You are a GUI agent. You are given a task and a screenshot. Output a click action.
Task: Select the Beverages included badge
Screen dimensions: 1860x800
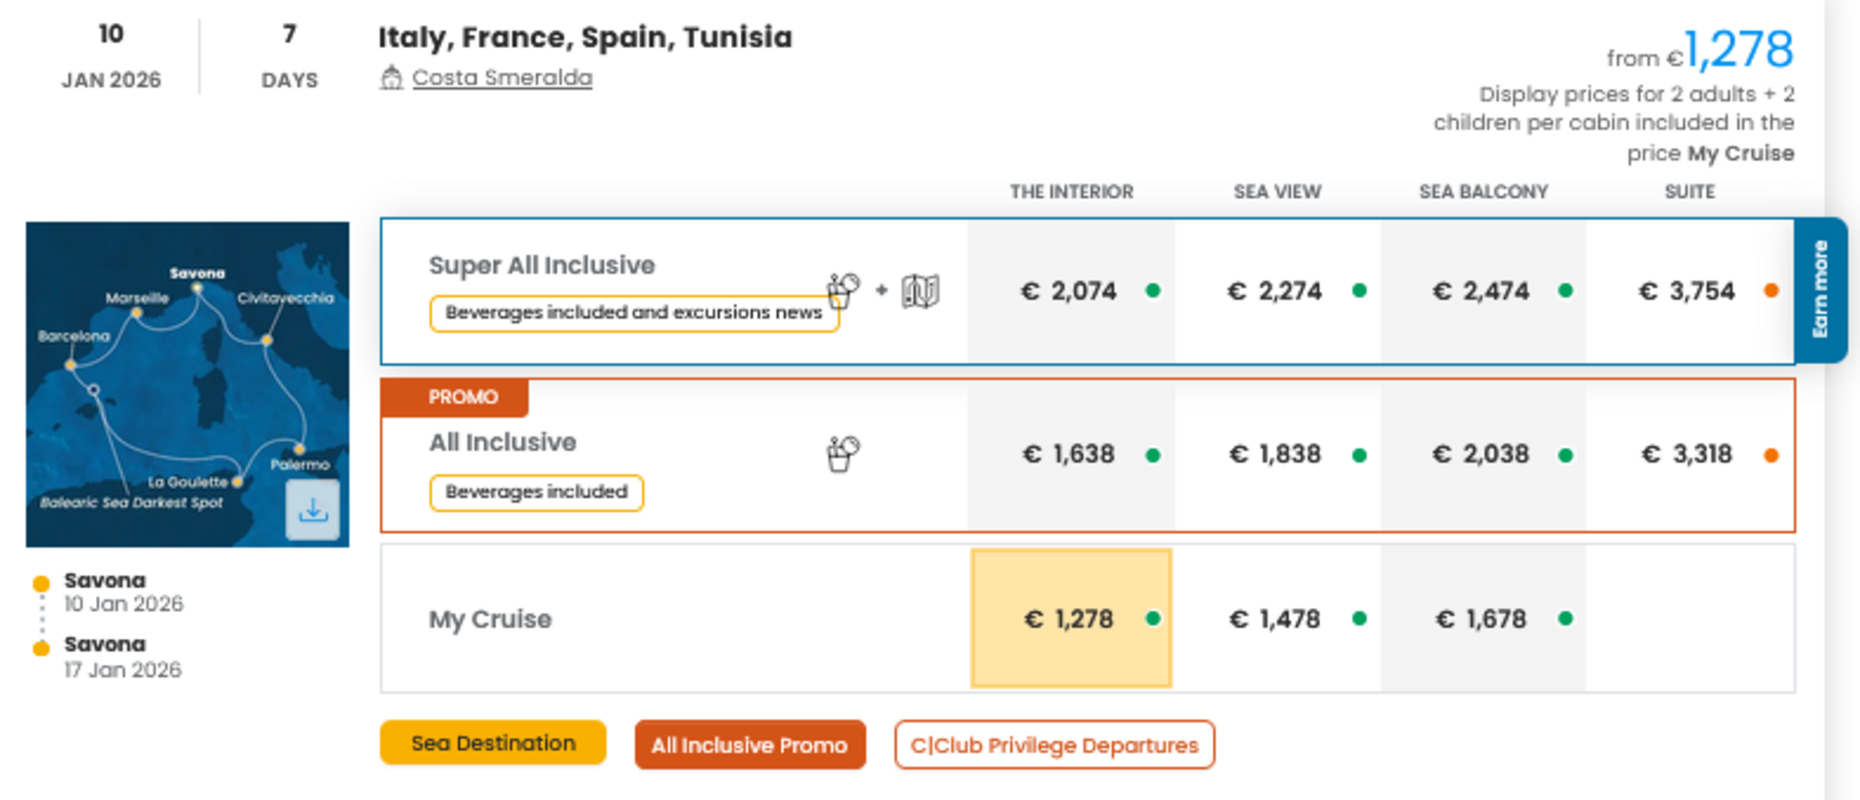536,492
